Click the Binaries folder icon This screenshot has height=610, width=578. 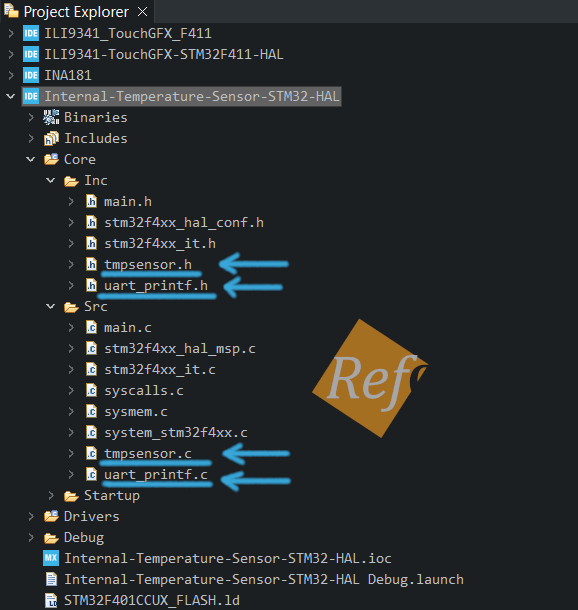point(51,117)
